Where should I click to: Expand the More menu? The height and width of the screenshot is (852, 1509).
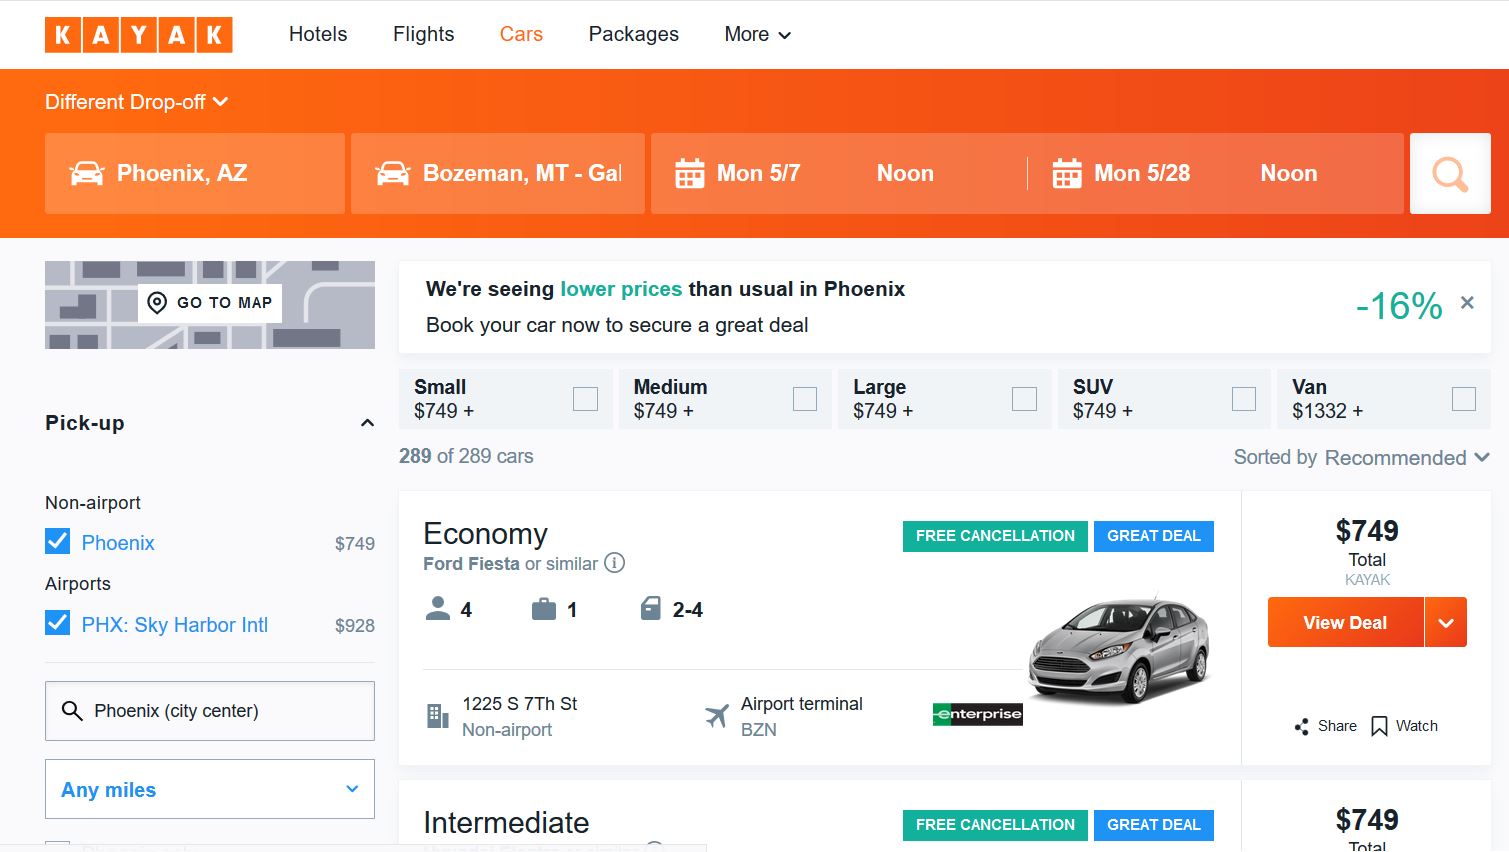pyautogui.click(x=757, y=34)
